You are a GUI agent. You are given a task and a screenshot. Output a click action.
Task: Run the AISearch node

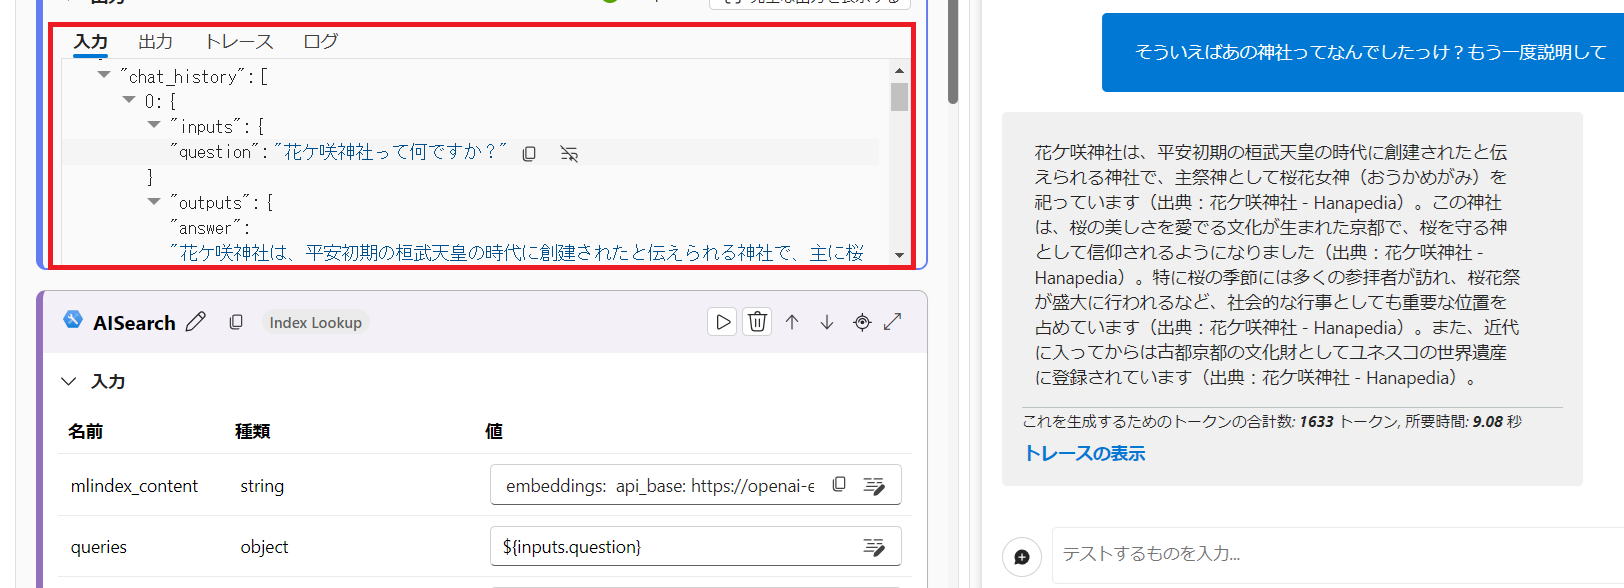[x=722, y=322]
